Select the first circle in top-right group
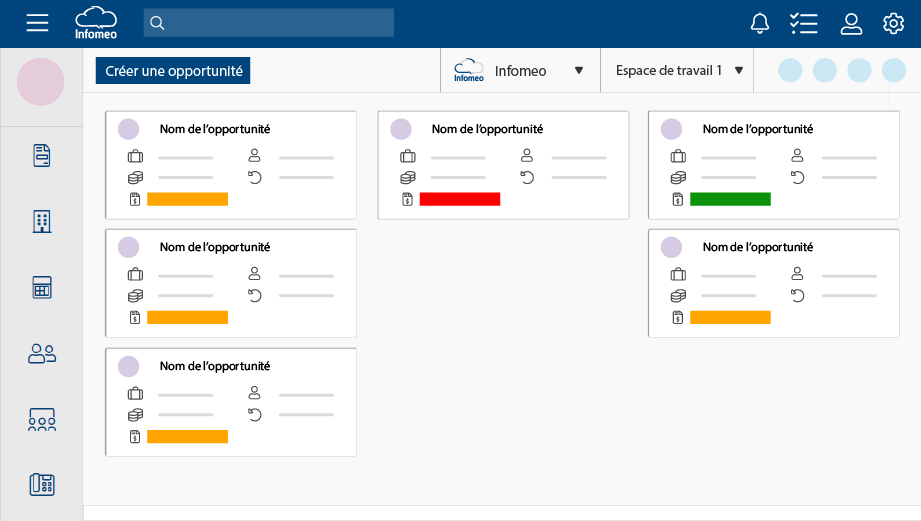Image resolution: width=921 pixels, height=521 pixels. pos(790,71)
